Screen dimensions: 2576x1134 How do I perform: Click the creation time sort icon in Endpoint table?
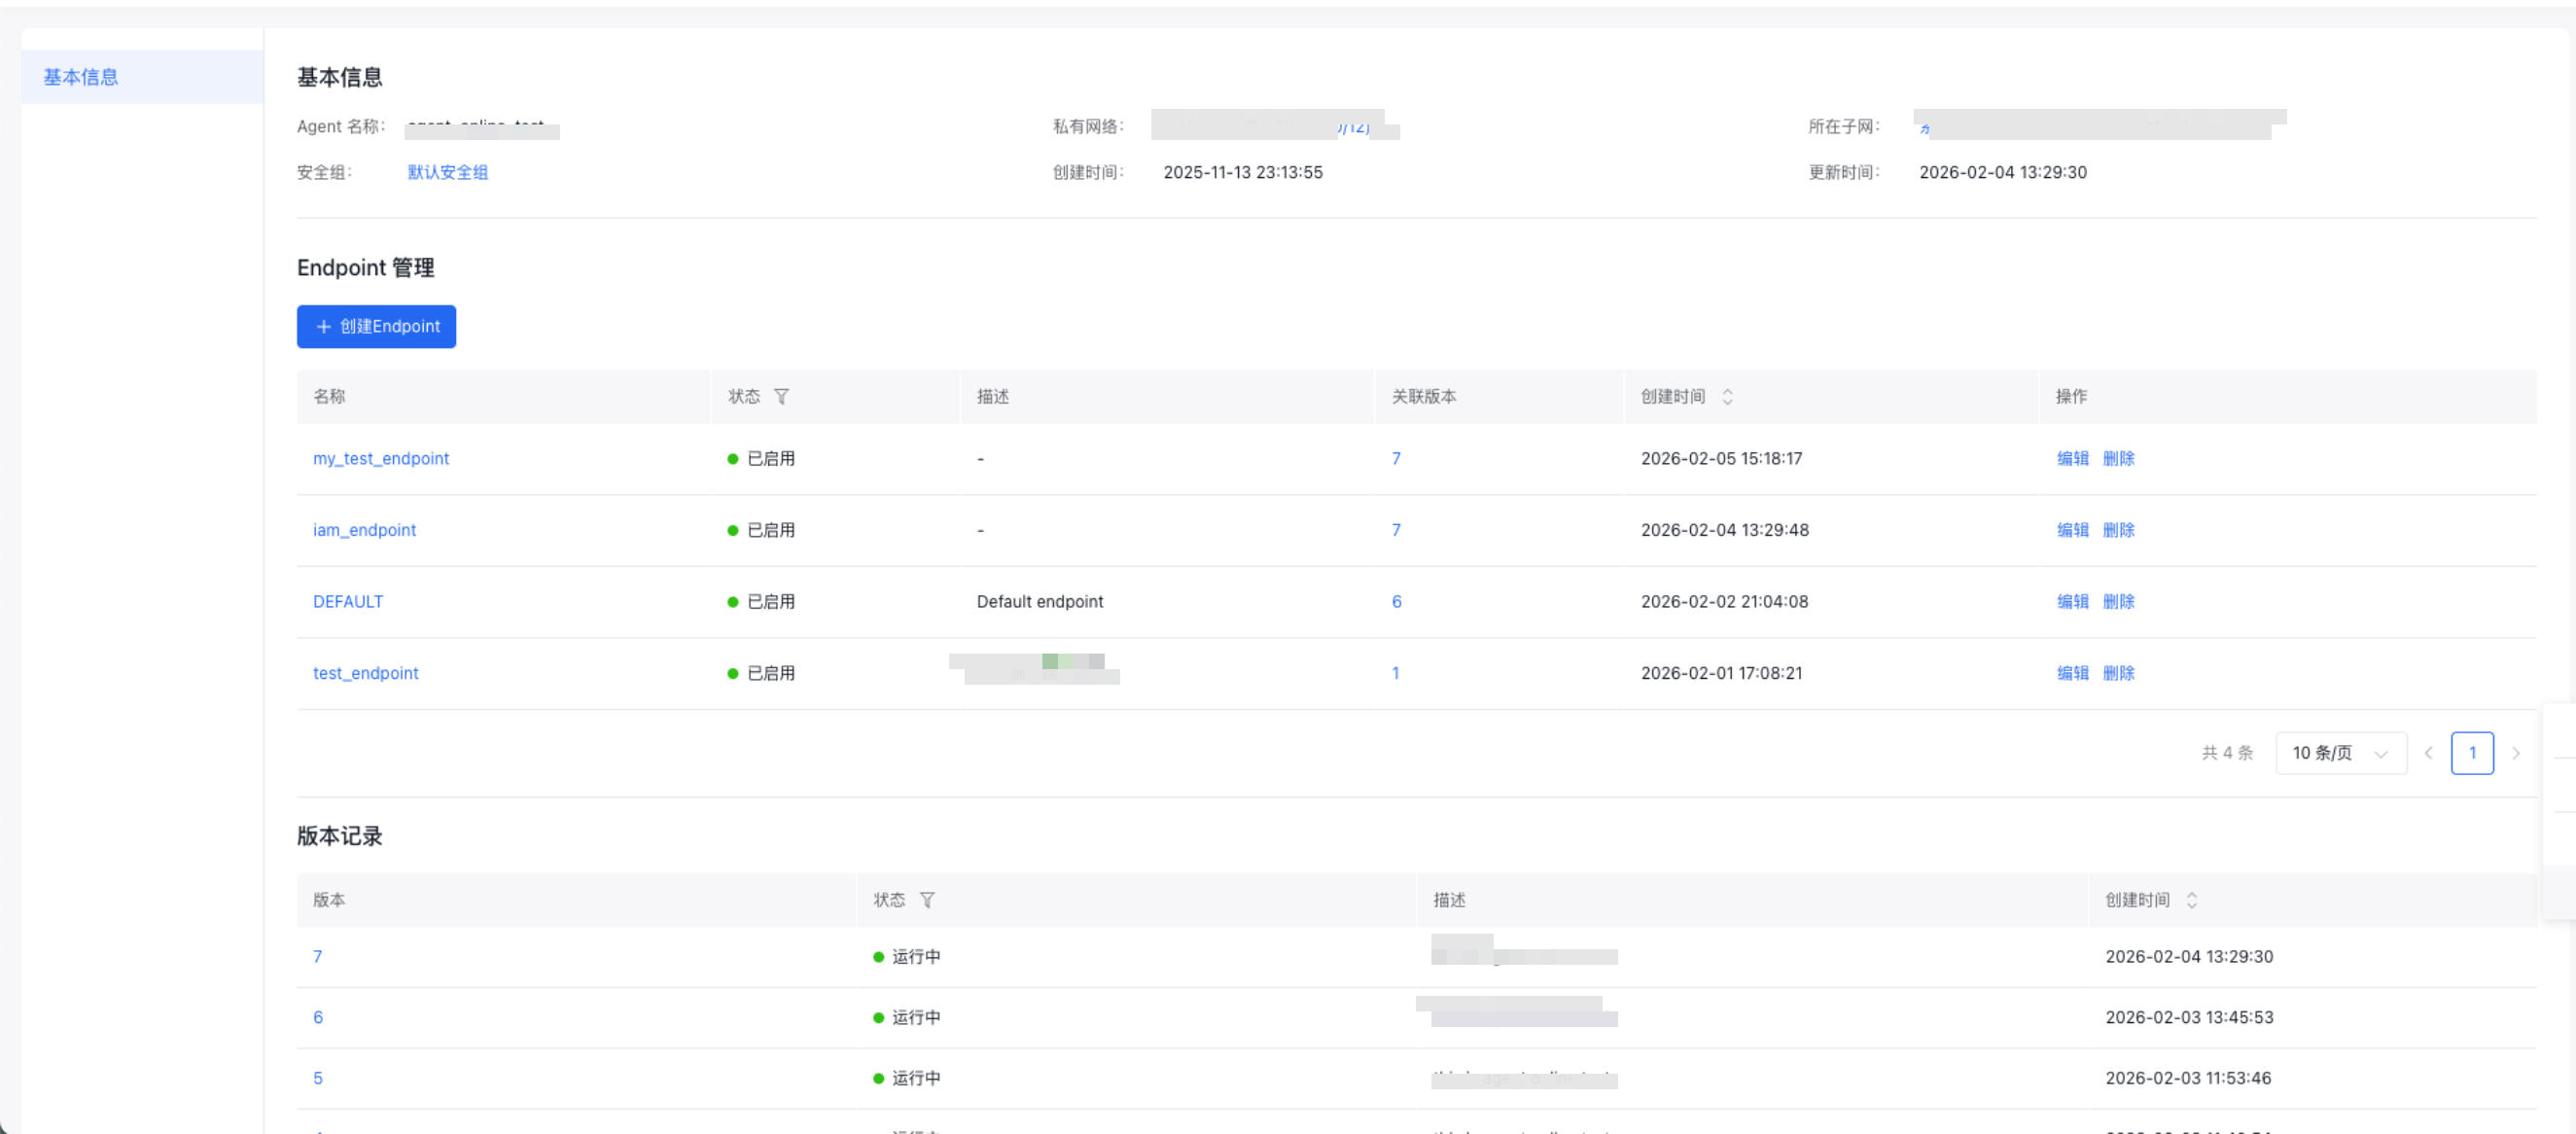click(1727, 397)
